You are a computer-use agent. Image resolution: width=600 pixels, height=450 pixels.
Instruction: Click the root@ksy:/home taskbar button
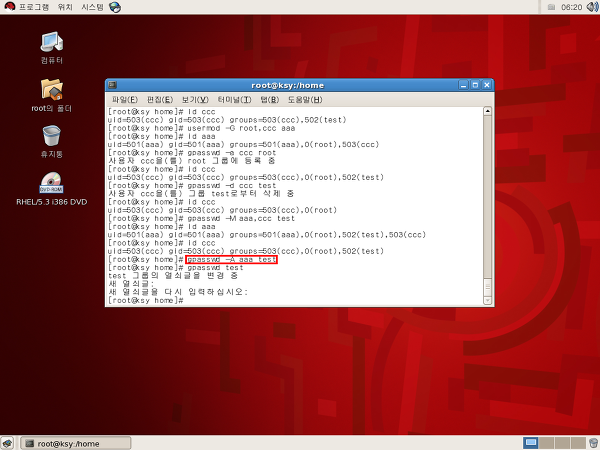(x=76, y=443)
